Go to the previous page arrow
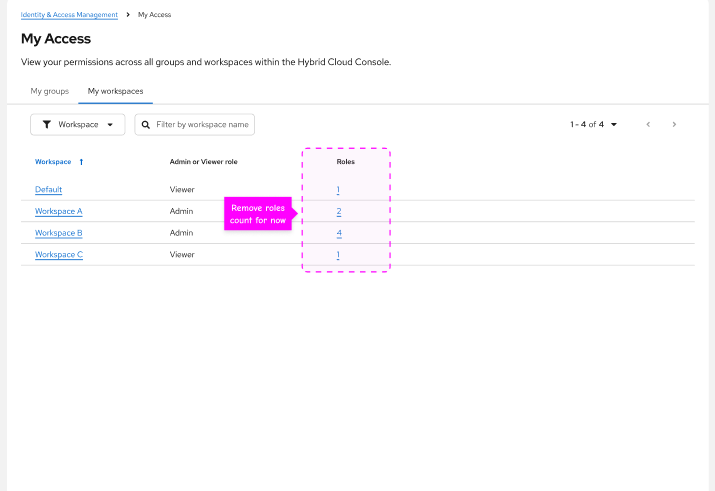This screenshot has height=491, width=715. tap(648, 124)
